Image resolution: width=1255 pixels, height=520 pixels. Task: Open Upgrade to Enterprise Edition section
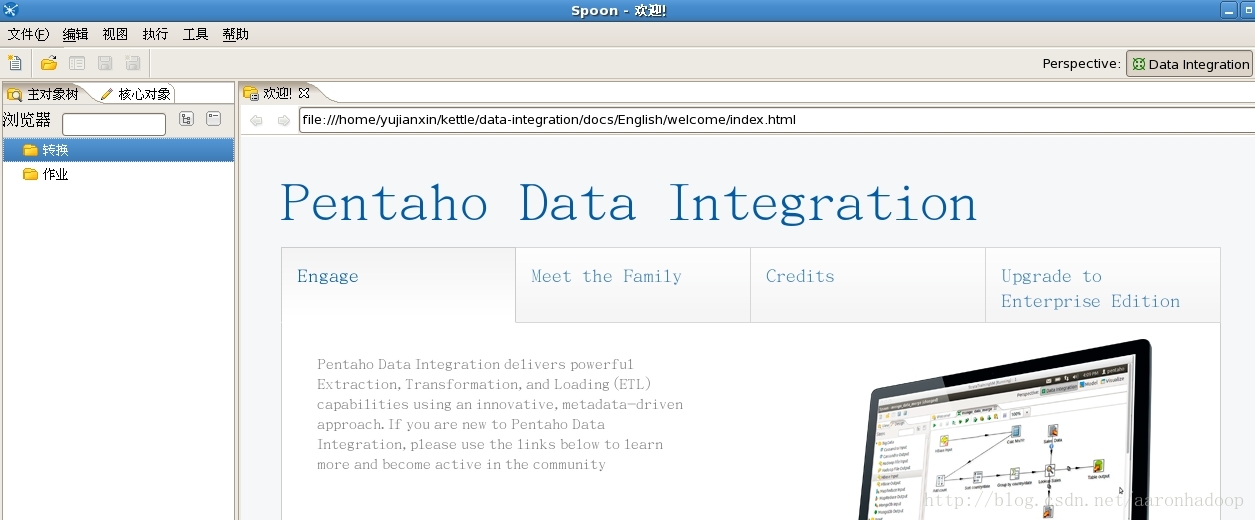pyautogui.click(x=1103, y=285)
